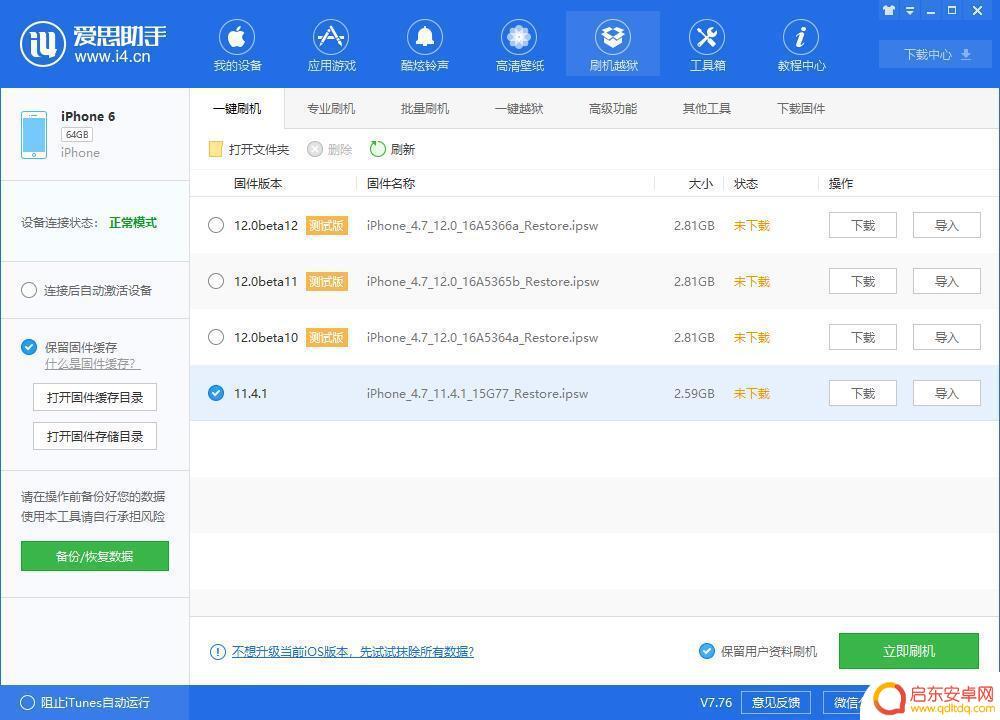Click the skin shirt icon in title bar
The height and width of the screenshot is (720, 1000).
point(888,10)
